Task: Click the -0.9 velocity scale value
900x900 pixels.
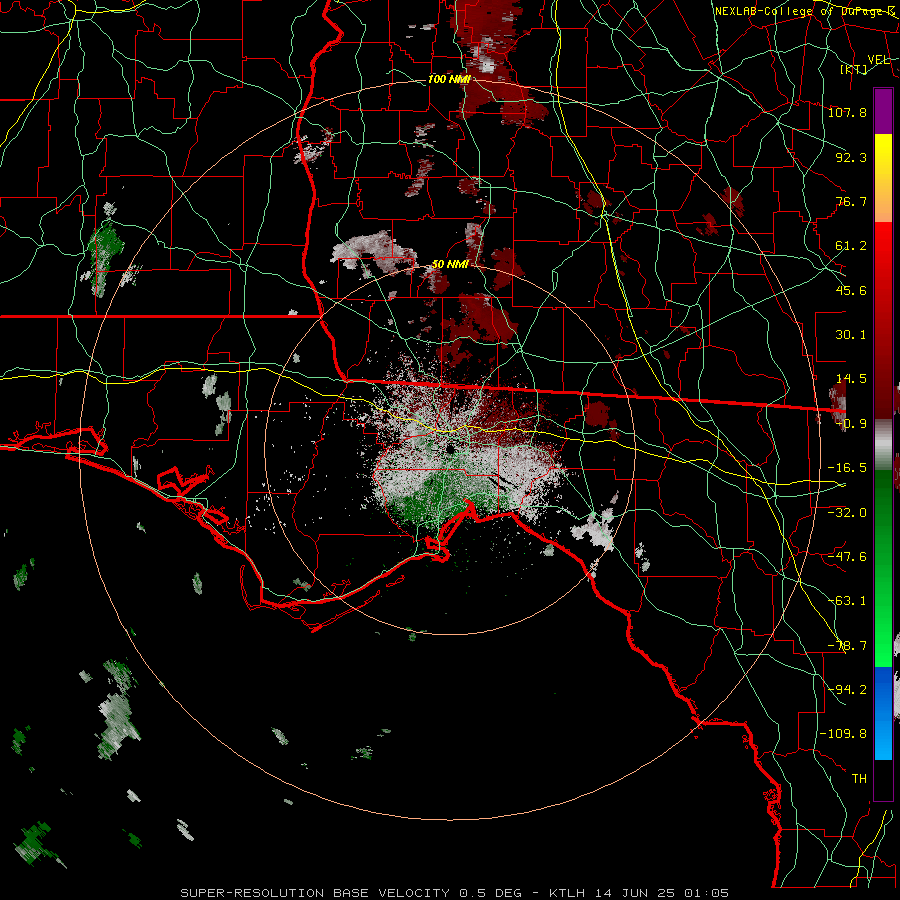Action: 851,424
